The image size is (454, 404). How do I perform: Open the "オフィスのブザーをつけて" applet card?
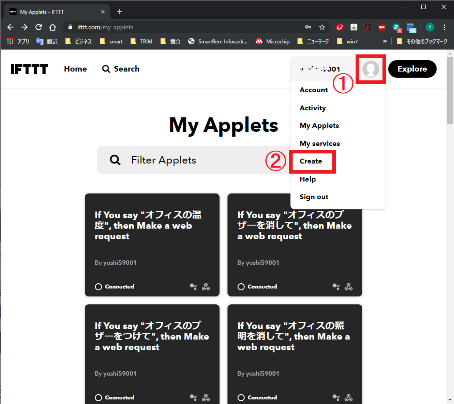coord(152,354)
